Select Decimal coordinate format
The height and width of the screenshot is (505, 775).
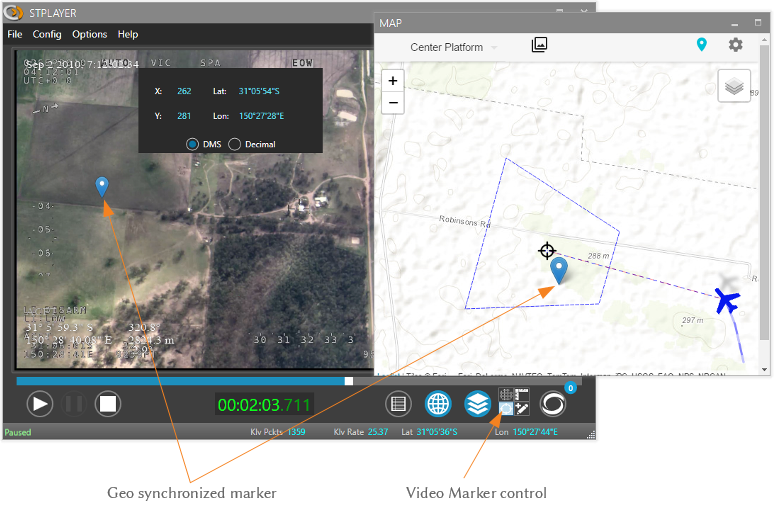pyautogui.click(x=235, y=144)
